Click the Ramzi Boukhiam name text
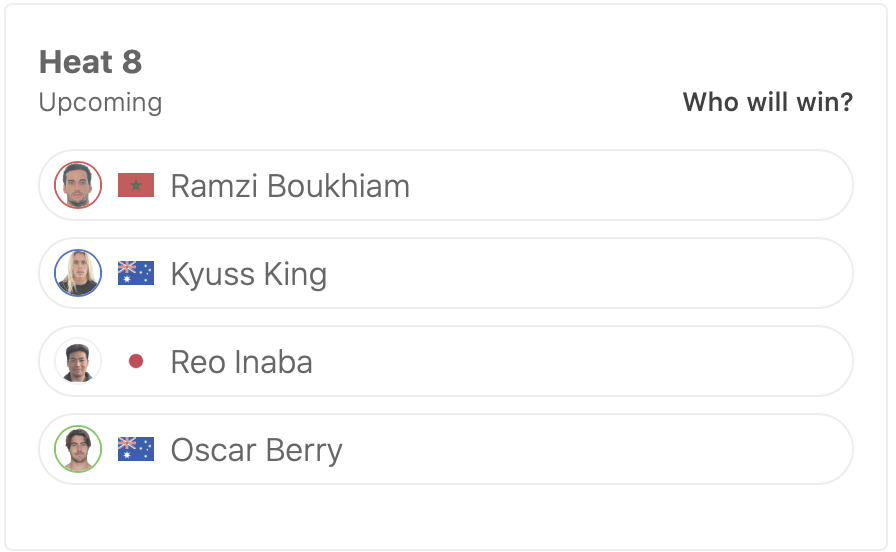This screenshot has width=896, height=552. (x=290, y=186)
